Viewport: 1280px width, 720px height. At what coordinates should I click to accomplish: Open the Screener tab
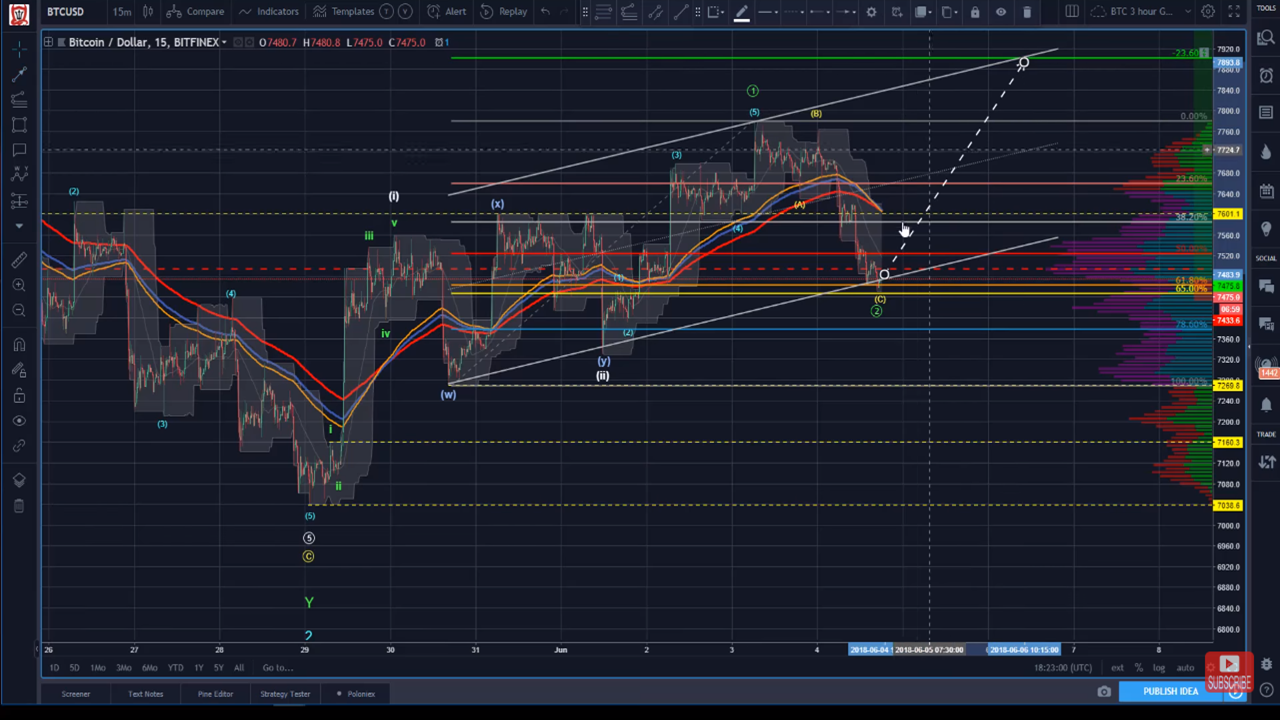coord(76,694)
